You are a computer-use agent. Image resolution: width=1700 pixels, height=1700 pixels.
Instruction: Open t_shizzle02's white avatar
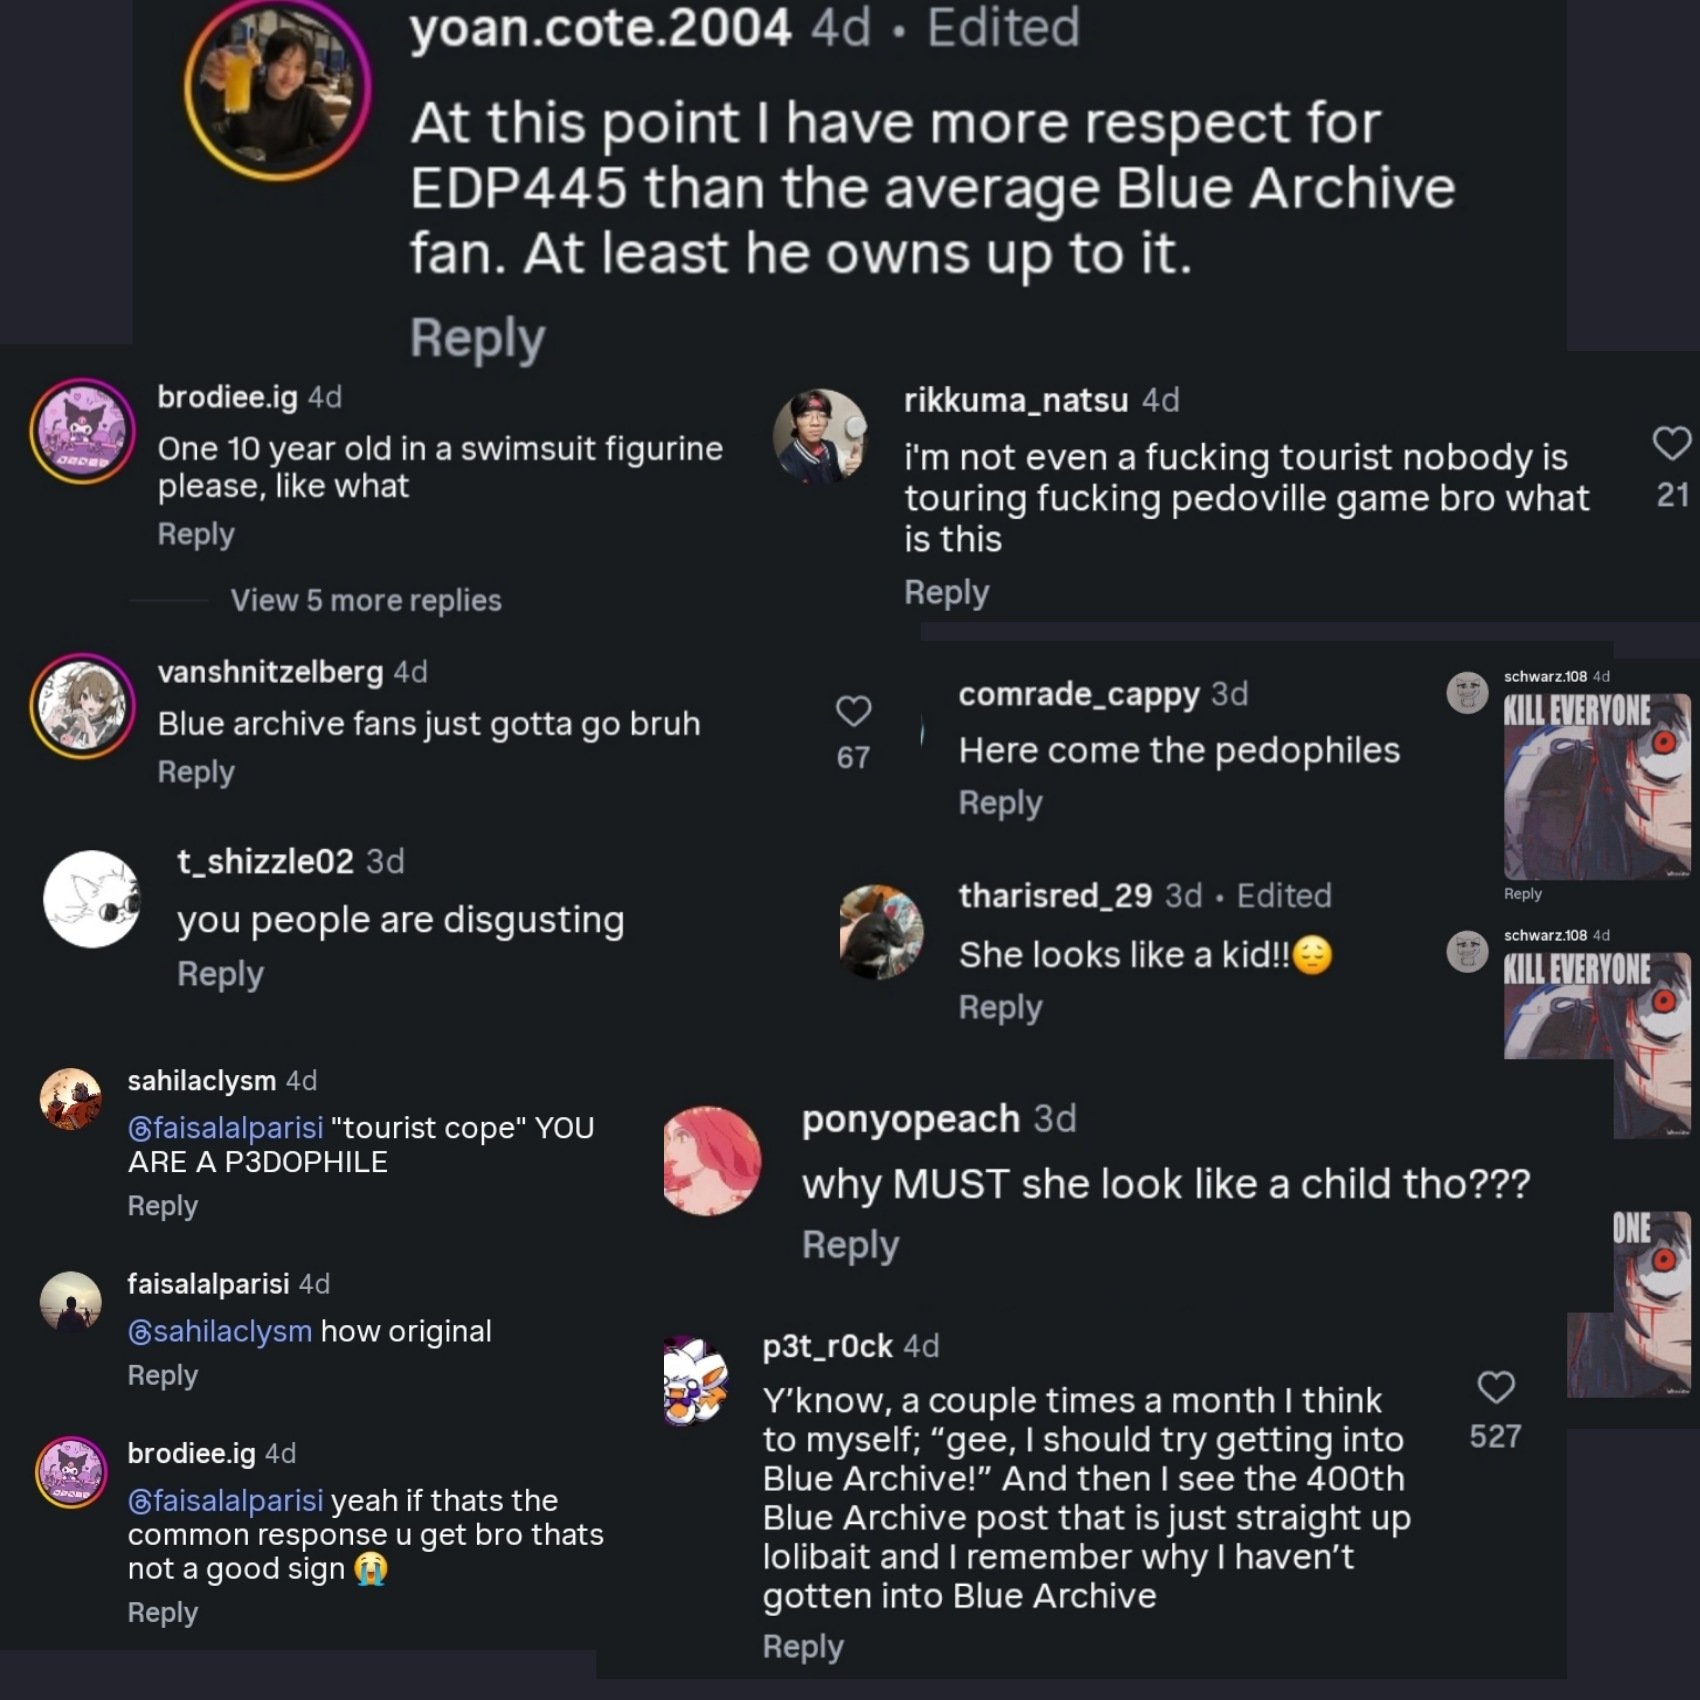92,898
